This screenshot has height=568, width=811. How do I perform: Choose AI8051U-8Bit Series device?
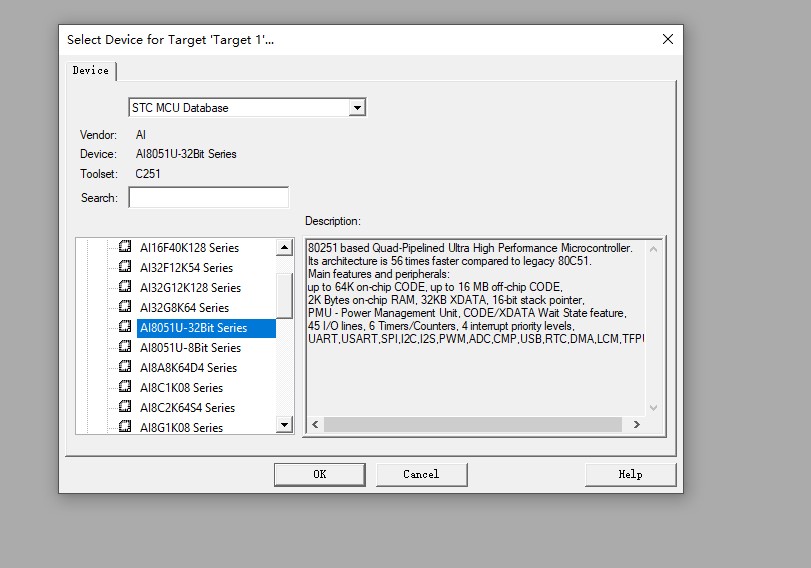coord(190,348)
